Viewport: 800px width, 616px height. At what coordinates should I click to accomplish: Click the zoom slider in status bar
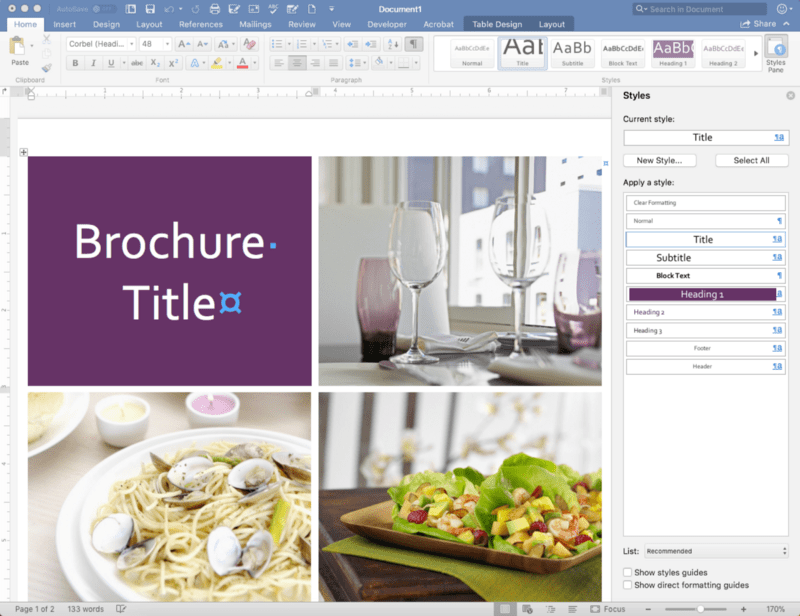pyautogui.click(x=700, y=608)
